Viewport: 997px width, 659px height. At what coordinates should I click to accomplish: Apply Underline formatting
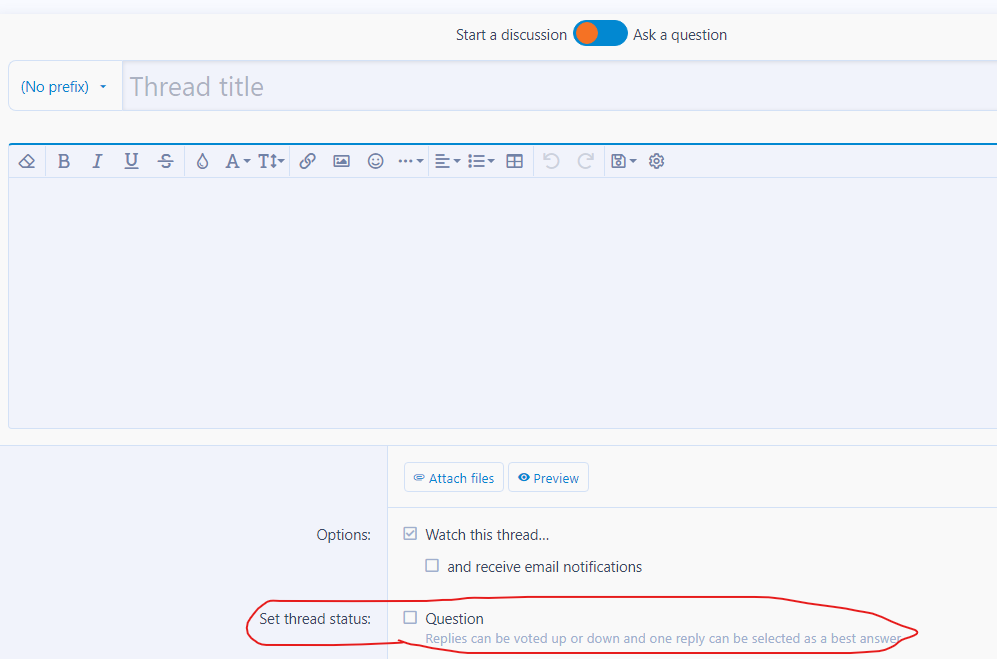coord(131,162)
